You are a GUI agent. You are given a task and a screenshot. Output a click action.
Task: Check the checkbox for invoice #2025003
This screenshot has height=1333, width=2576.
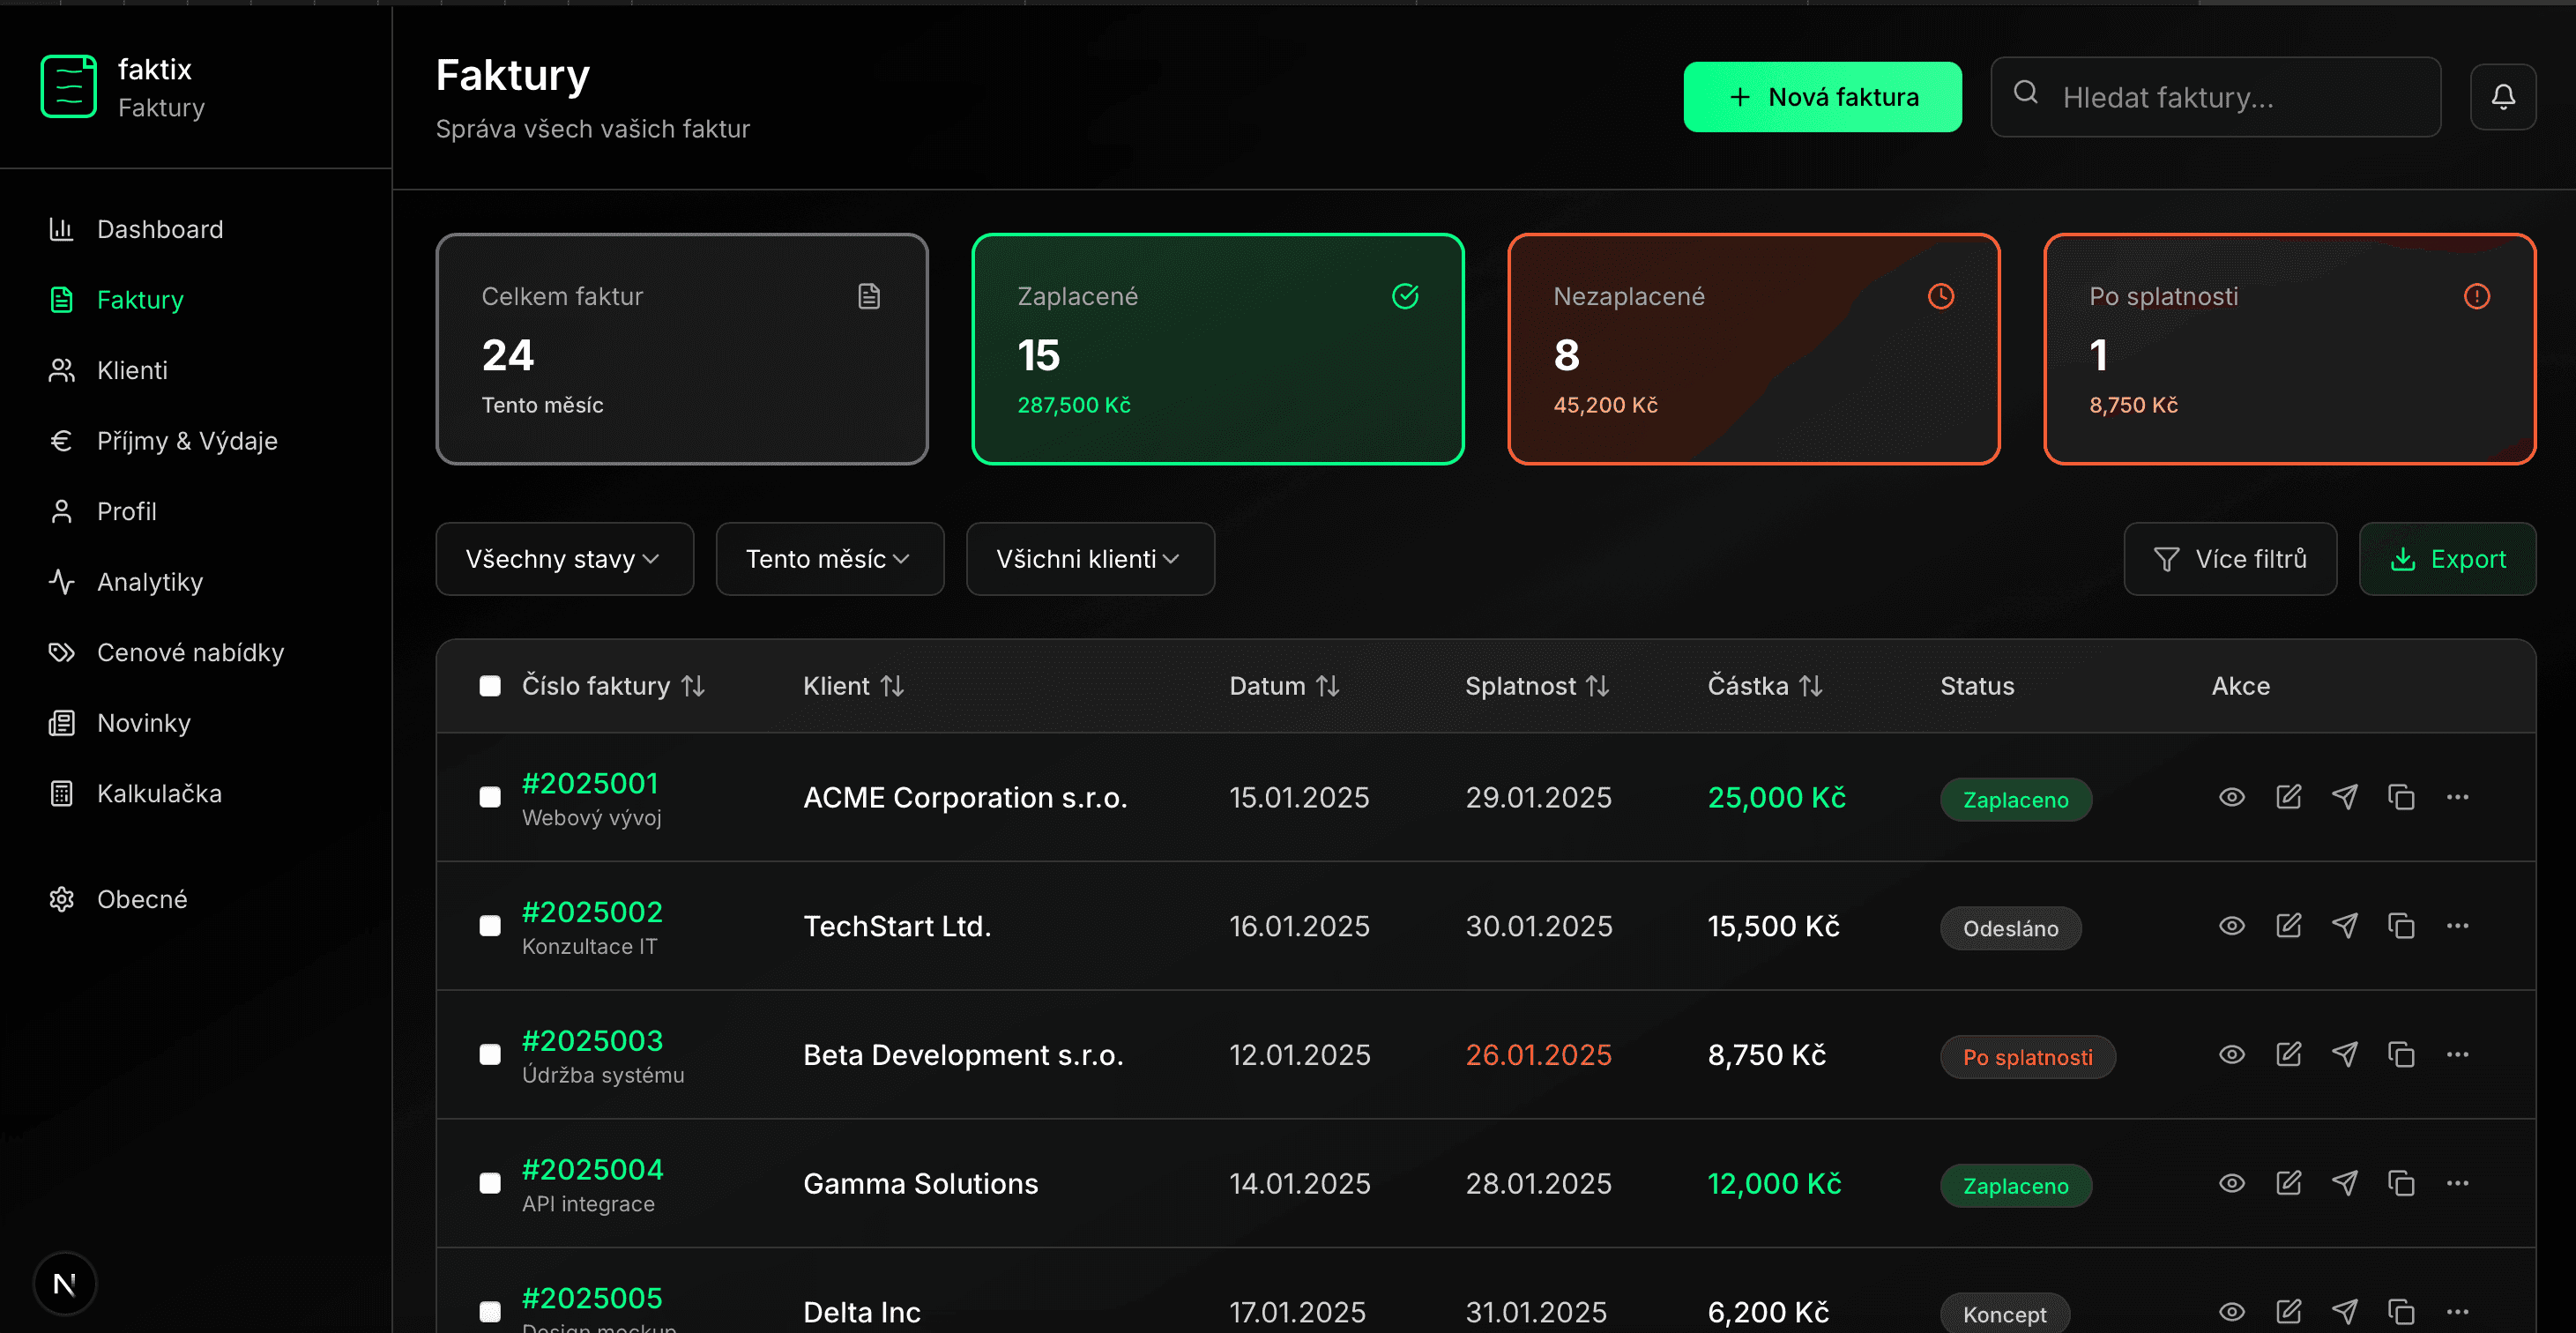point(491,1054)
